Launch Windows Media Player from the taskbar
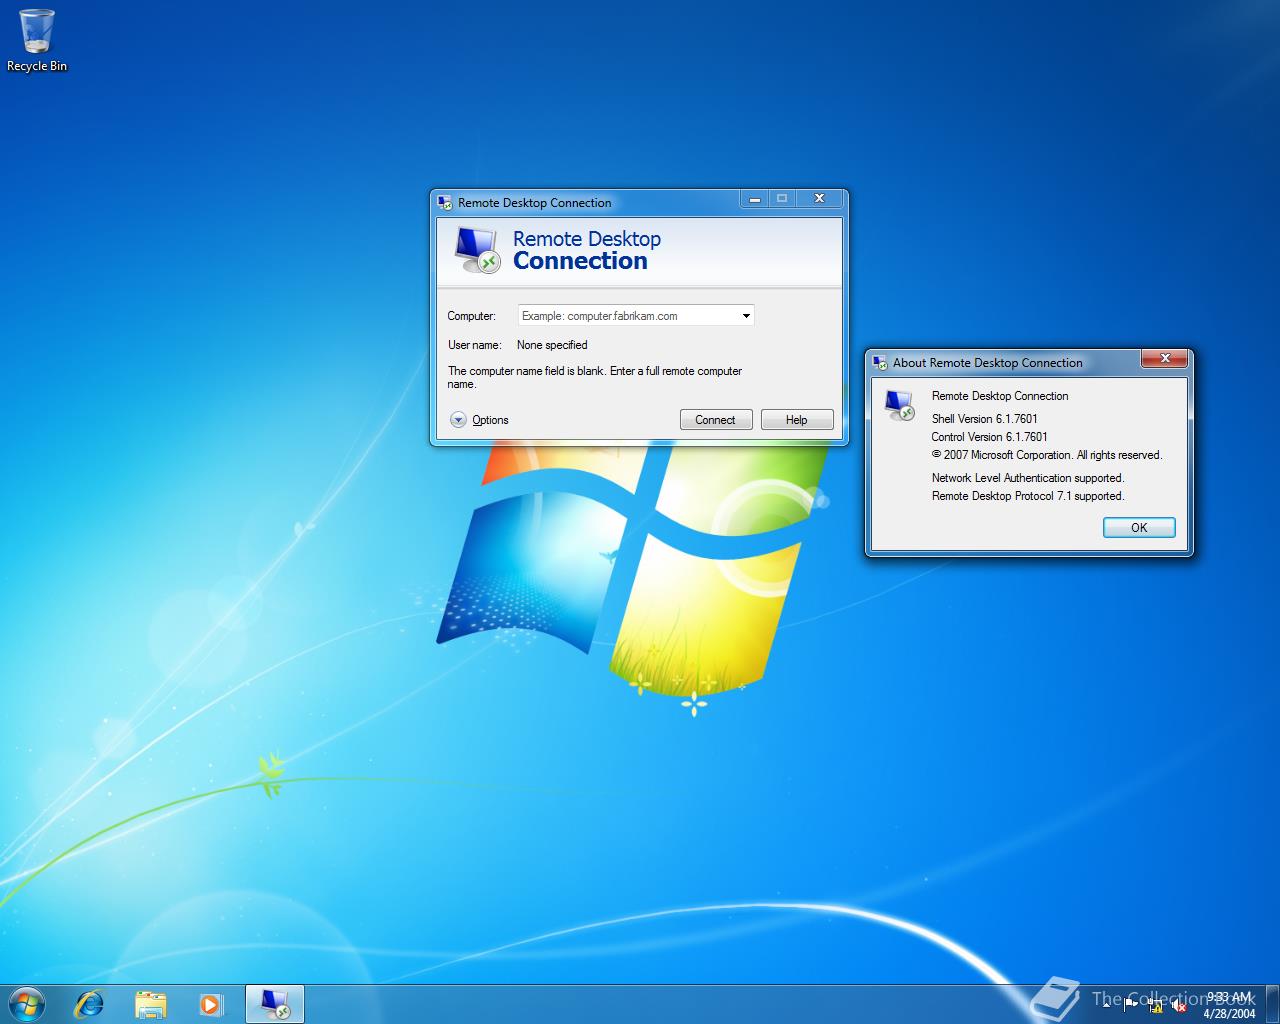1280x1024 pixels. coord(211,1003)
